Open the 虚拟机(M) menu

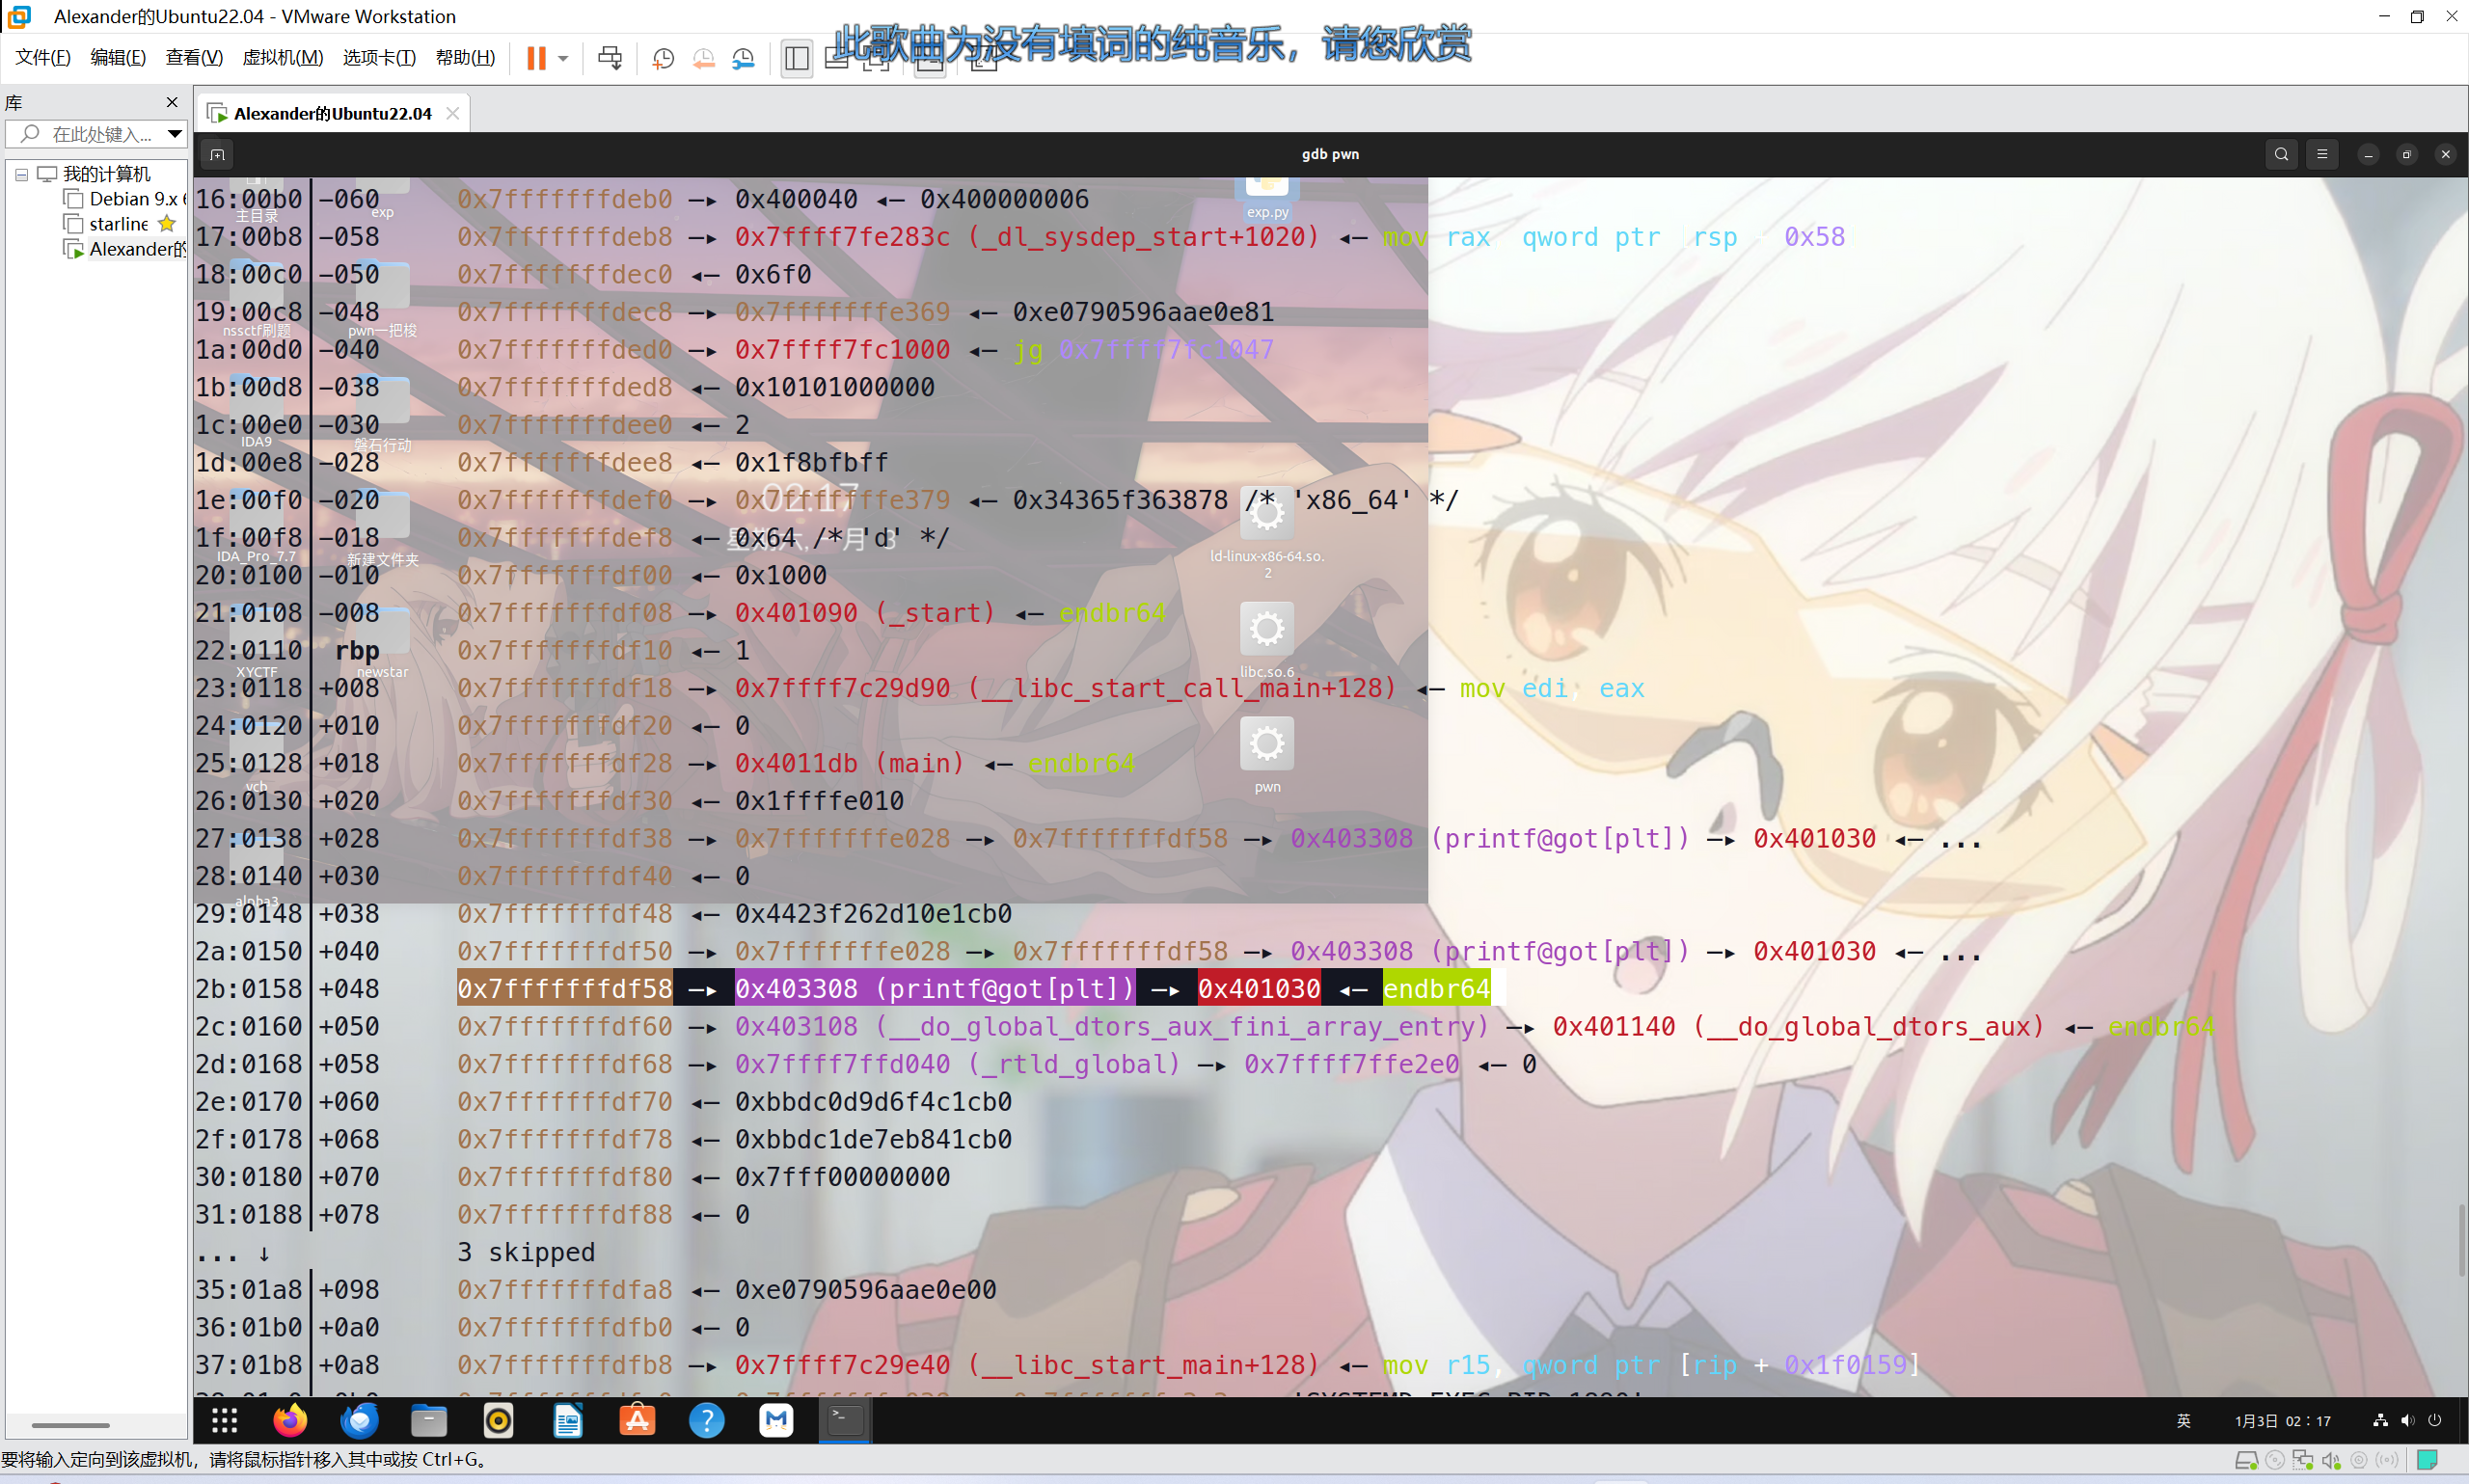(x=282, y=58)
